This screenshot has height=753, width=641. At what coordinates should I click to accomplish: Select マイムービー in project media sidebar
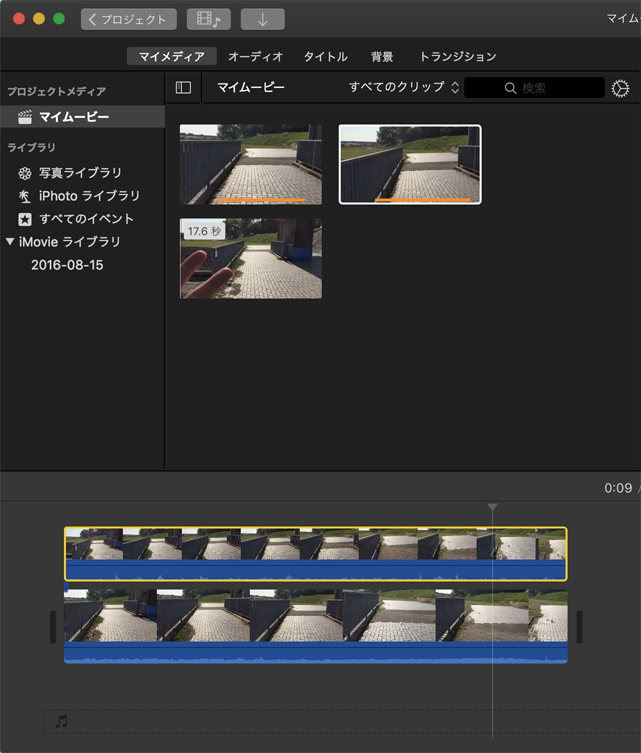82,117
